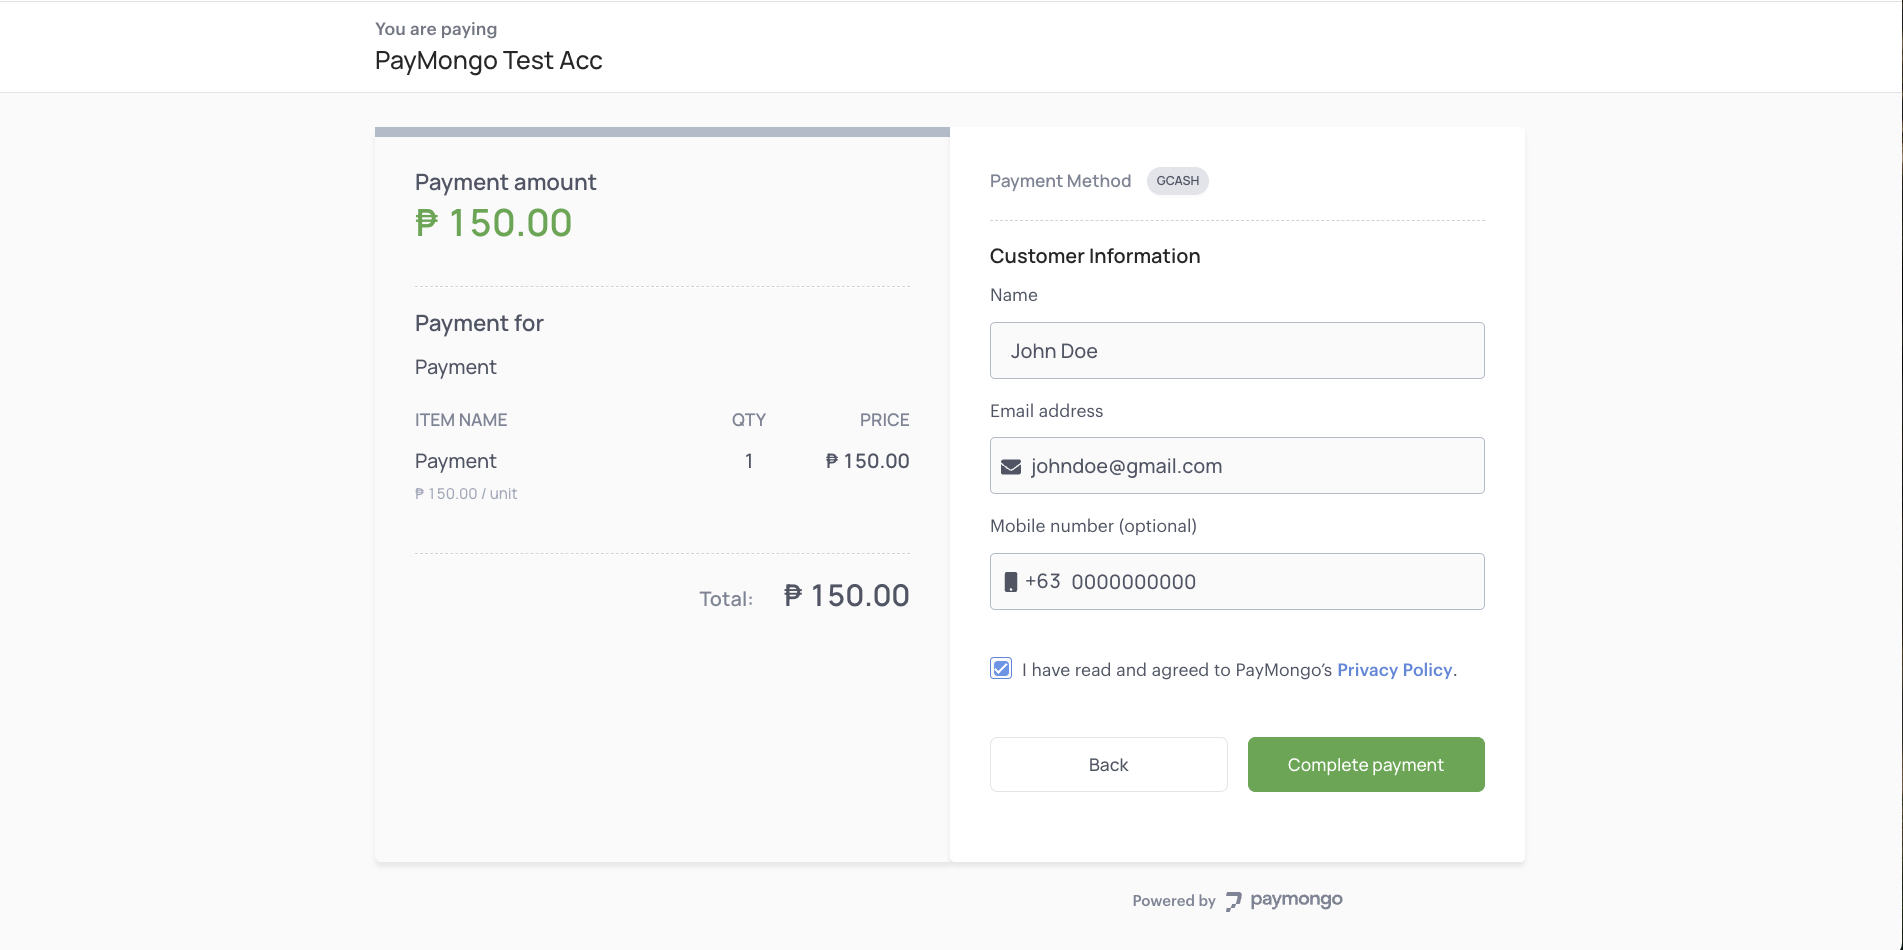Click the GCASH payment method badge
This screenshot has width=1903, height=950.
(x=1177, y=181)
